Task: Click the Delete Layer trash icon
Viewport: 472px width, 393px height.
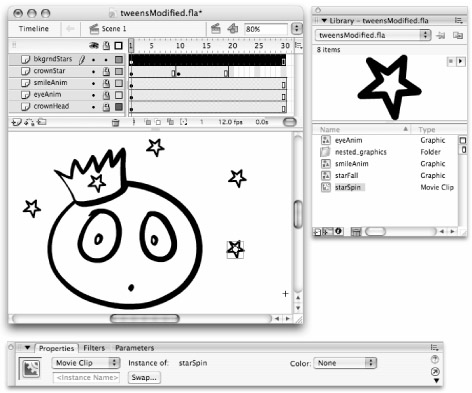Action: click(x=115, y=123)
